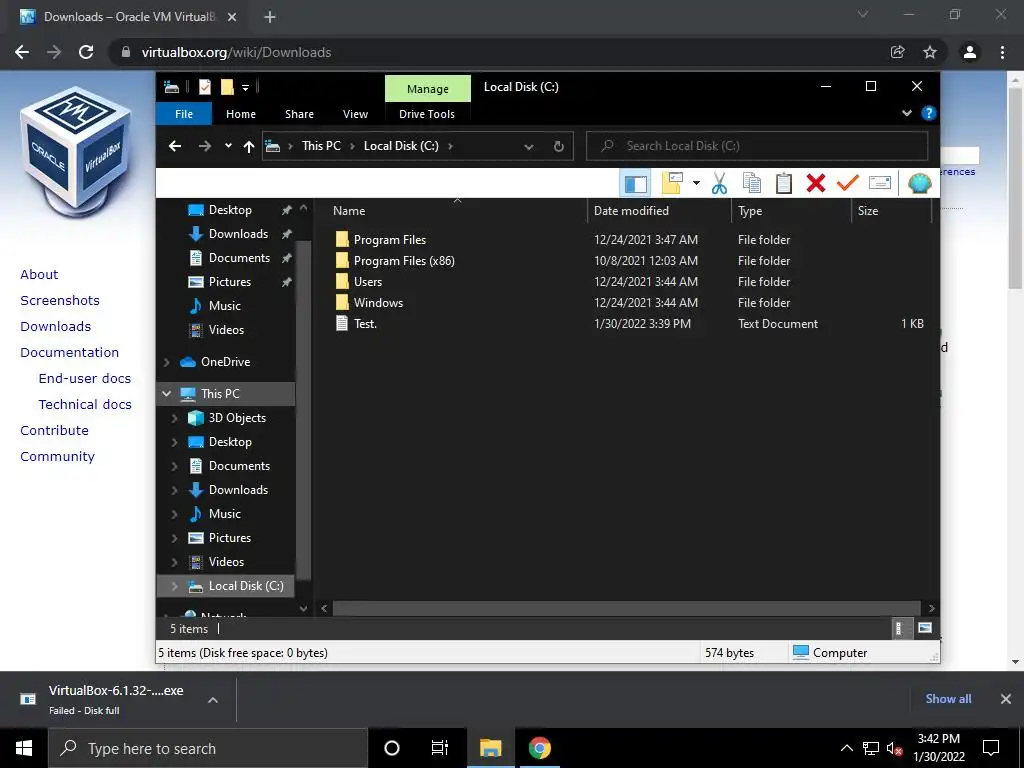The width and height of the screenshot is (1024, 768).
Task: Customize Quick Access Toolbar dropdown
Action: [246, 88]
